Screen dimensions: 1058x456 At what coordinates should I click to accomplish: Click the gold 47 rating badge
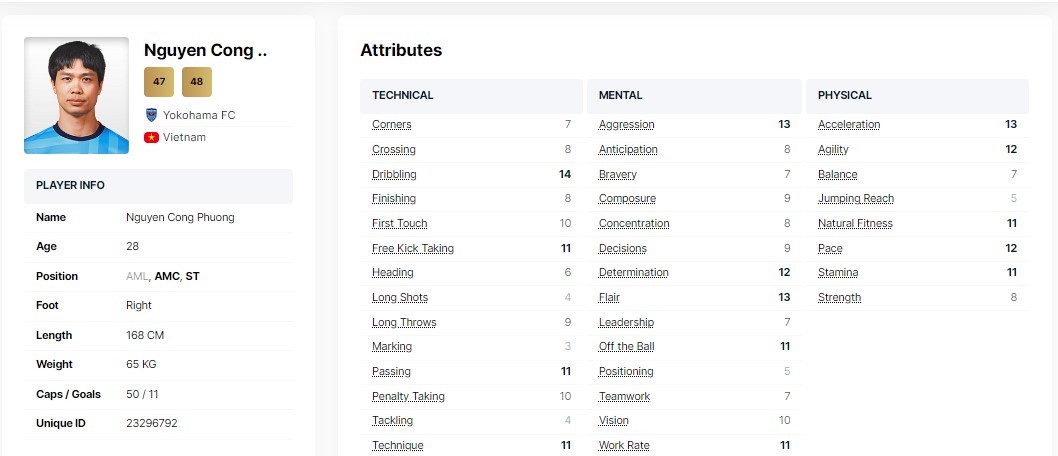159,82
